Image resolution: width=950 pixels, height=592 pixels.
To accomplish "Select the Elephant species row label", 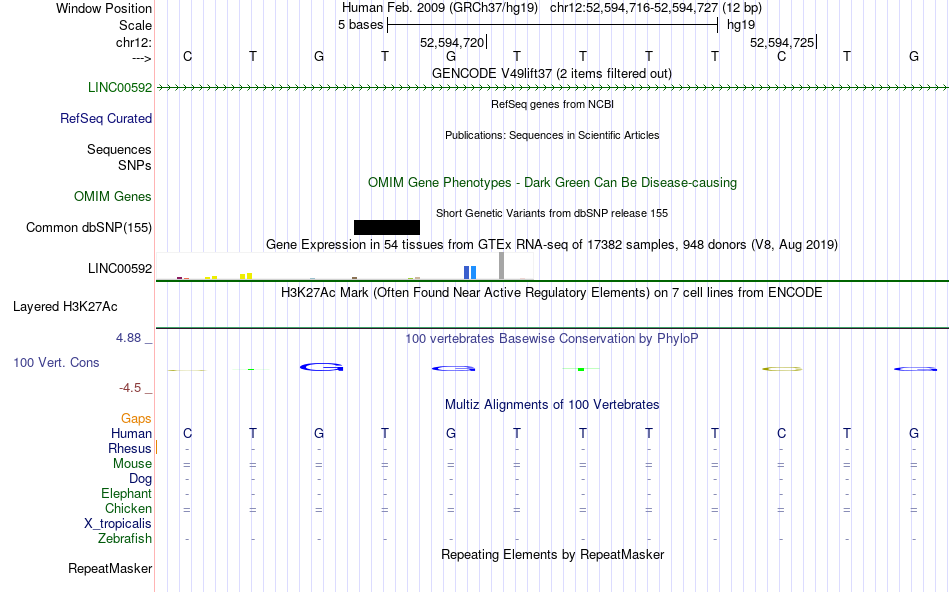I will [x=126, y=493].
